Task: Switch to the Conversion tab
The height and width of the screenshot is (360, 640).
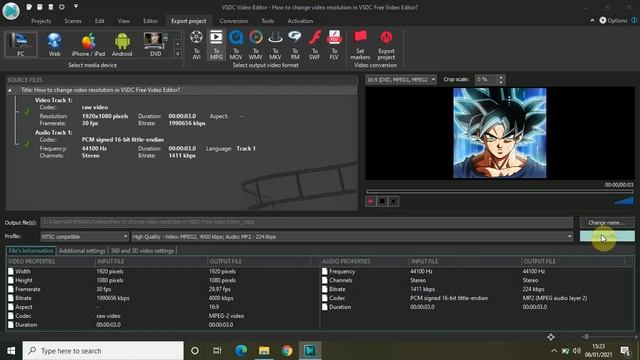Action: [233, 21]
